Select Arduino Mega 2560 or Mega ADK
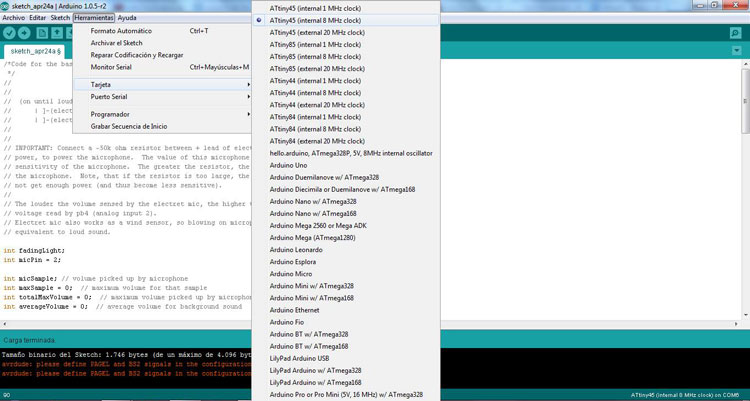The image size is (750, 401). click(345, 225)
